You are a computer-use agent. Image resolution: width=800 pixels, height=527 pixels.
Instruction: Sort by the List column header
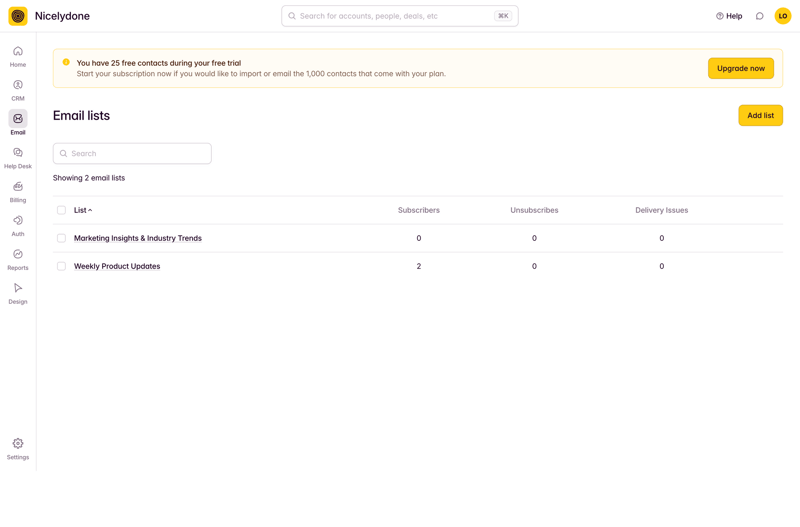pyautogui.click(x=83, y=210)
